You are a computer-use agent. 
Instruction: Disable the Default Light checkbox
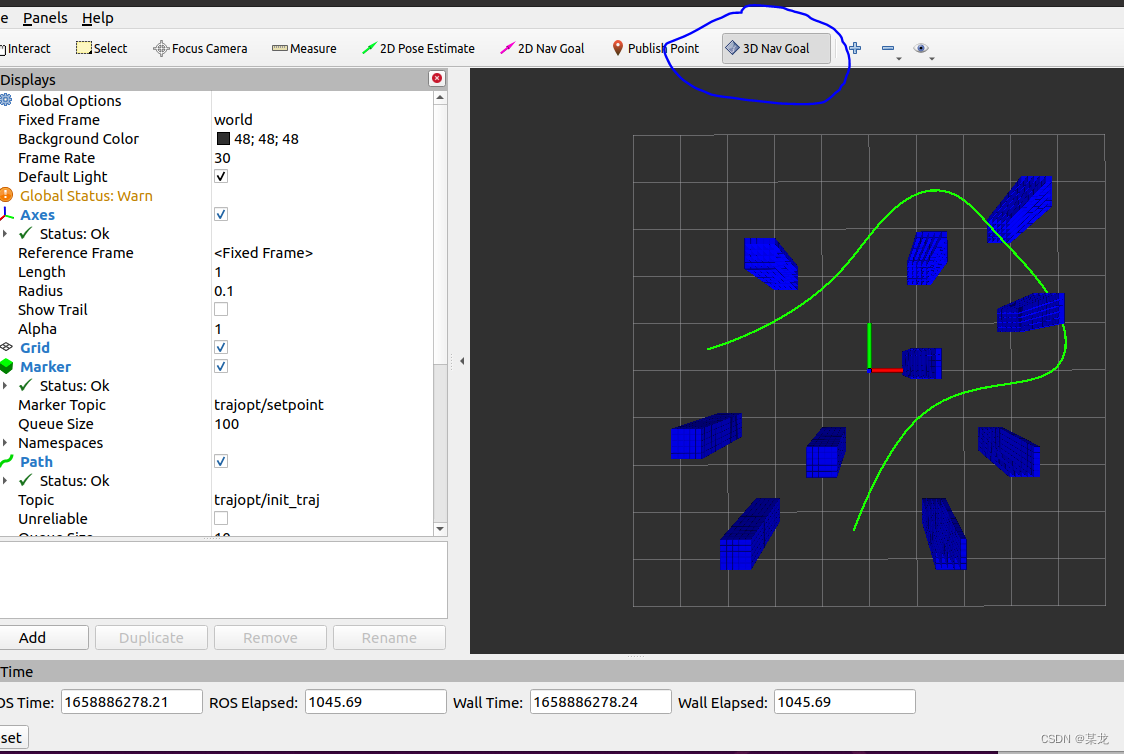[x=220, y=176]
